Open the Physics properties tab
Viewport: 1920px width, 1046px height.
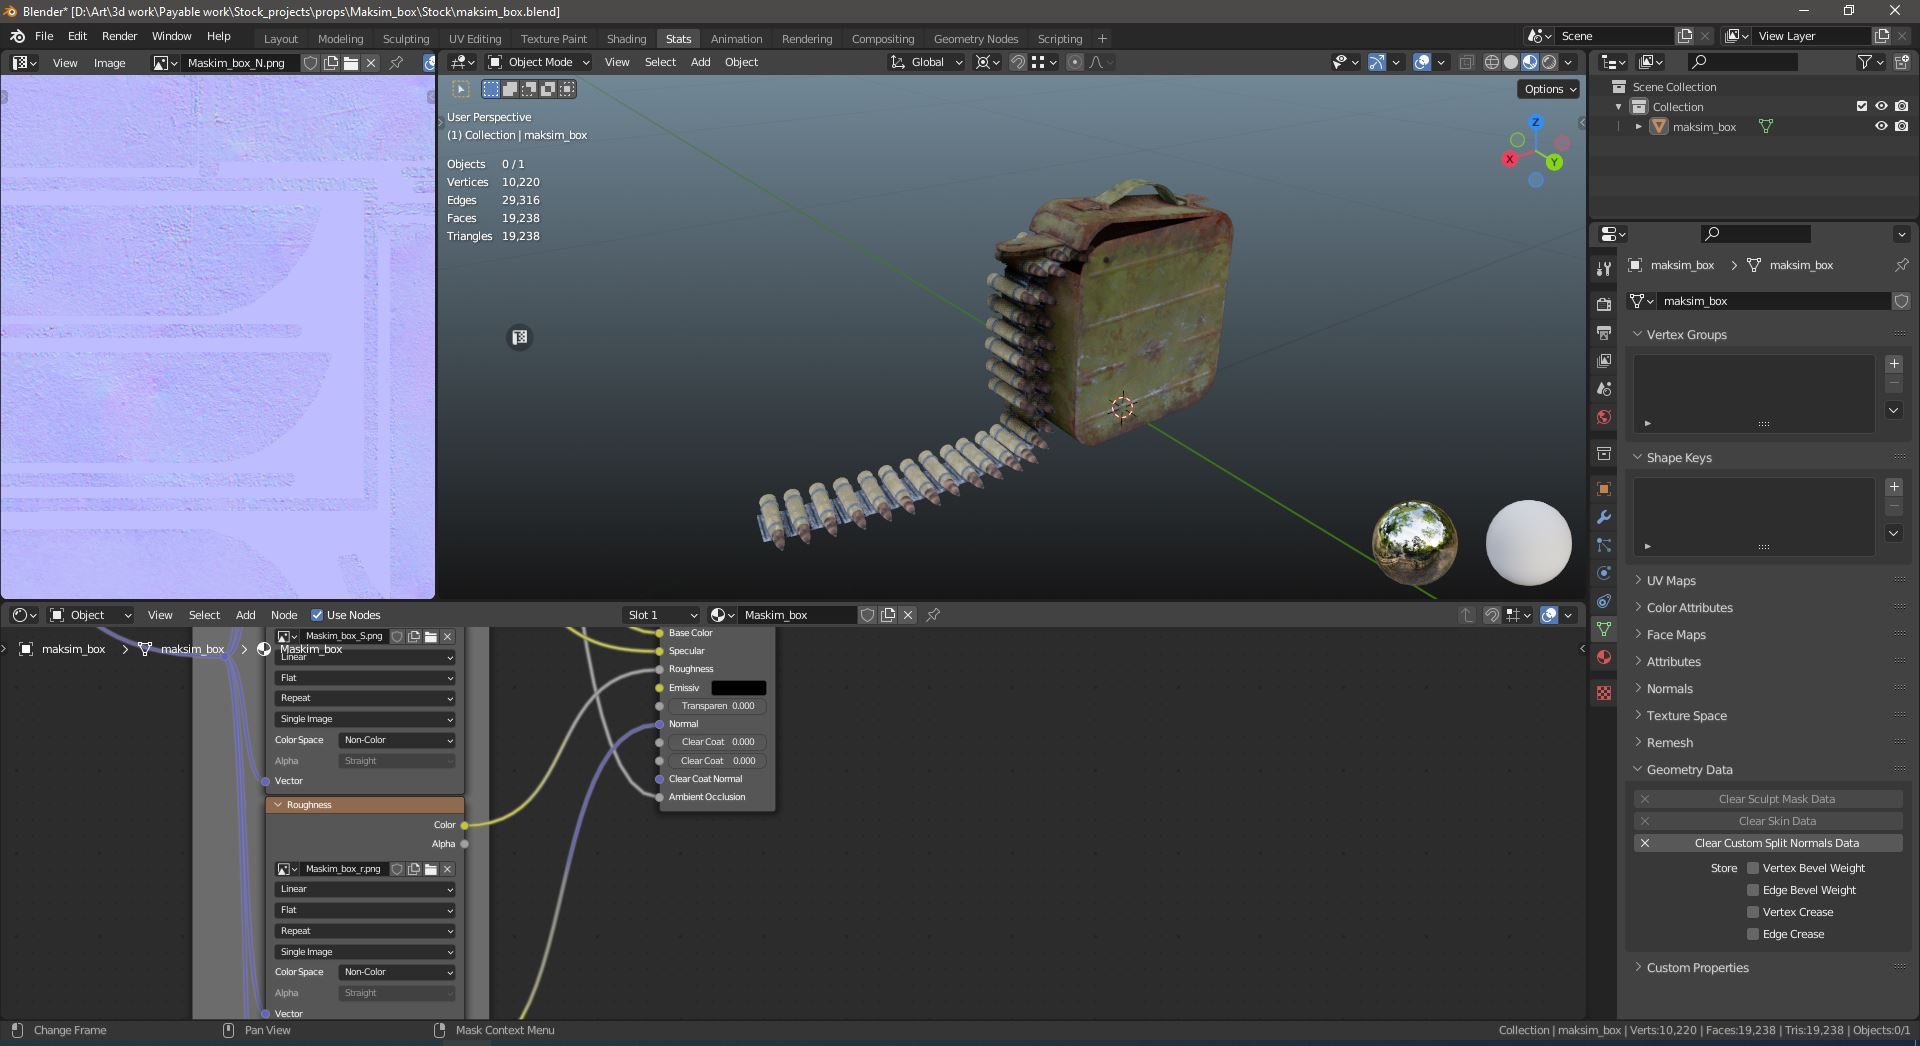point(1604,573)
